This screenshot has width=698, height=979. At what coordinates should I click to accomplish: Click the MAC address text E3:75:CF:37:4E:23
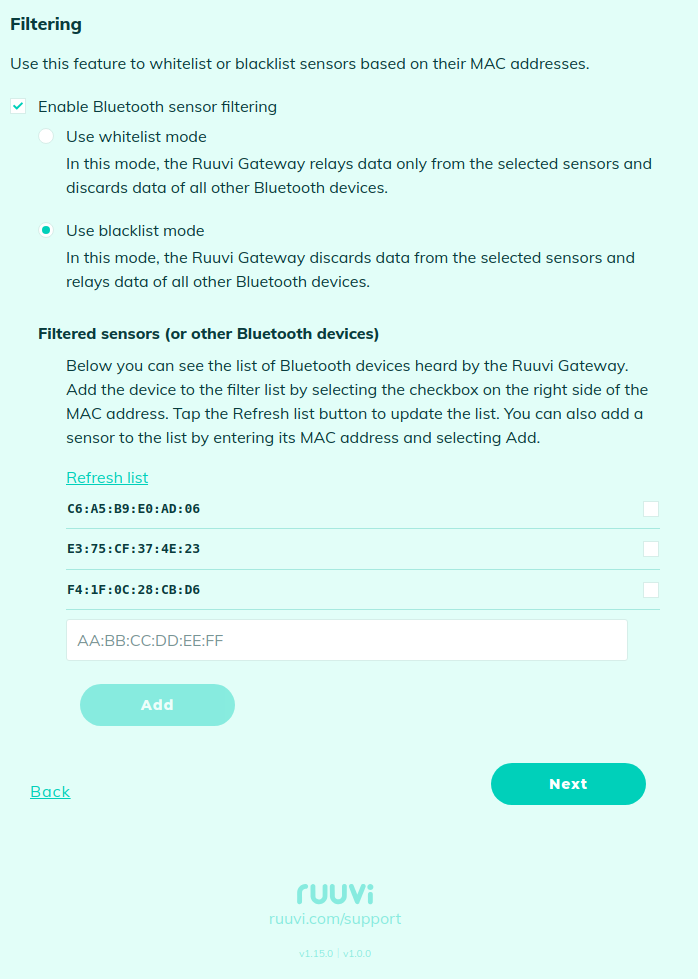click(x=133, y=549)
